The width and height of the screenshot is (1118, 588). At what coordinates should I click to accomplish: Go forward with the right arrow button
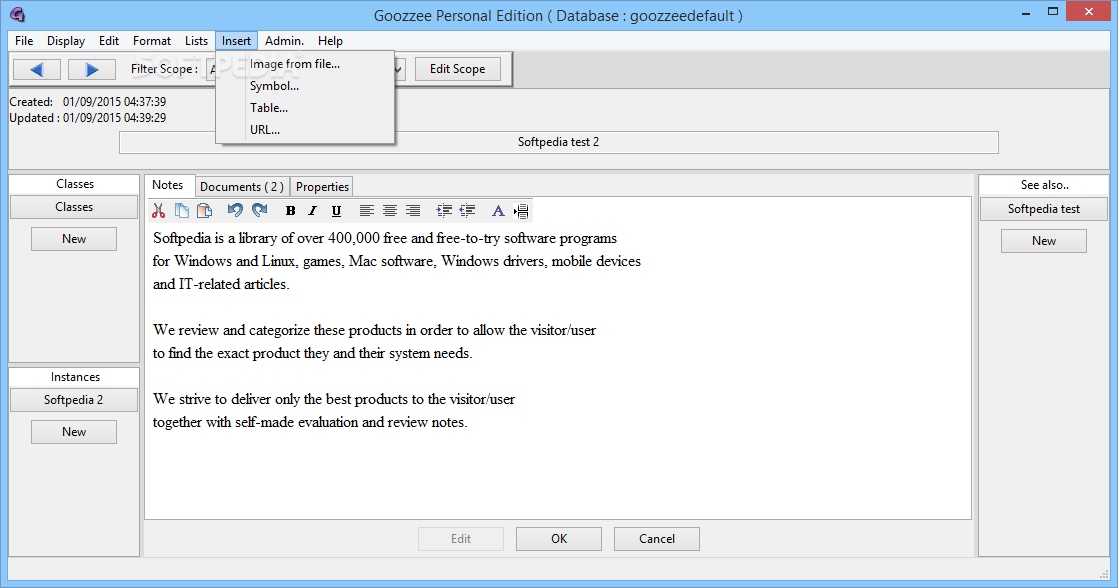pyautogui.click(x=92, y=69)
